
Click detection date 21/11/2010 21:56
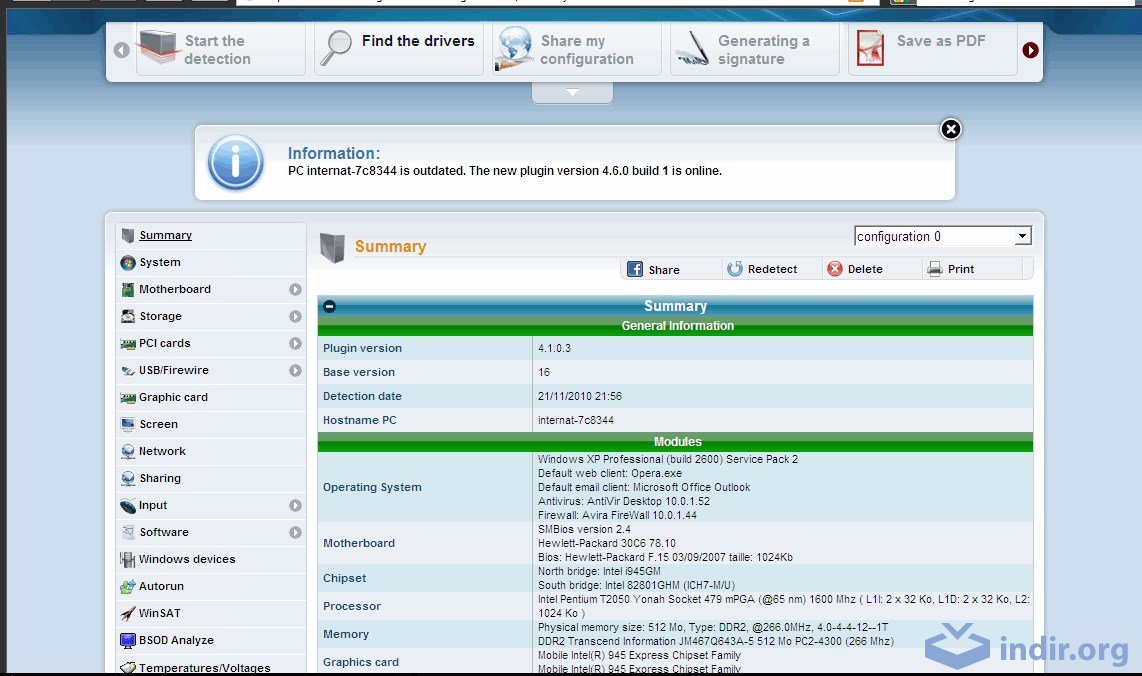[580, 396]
